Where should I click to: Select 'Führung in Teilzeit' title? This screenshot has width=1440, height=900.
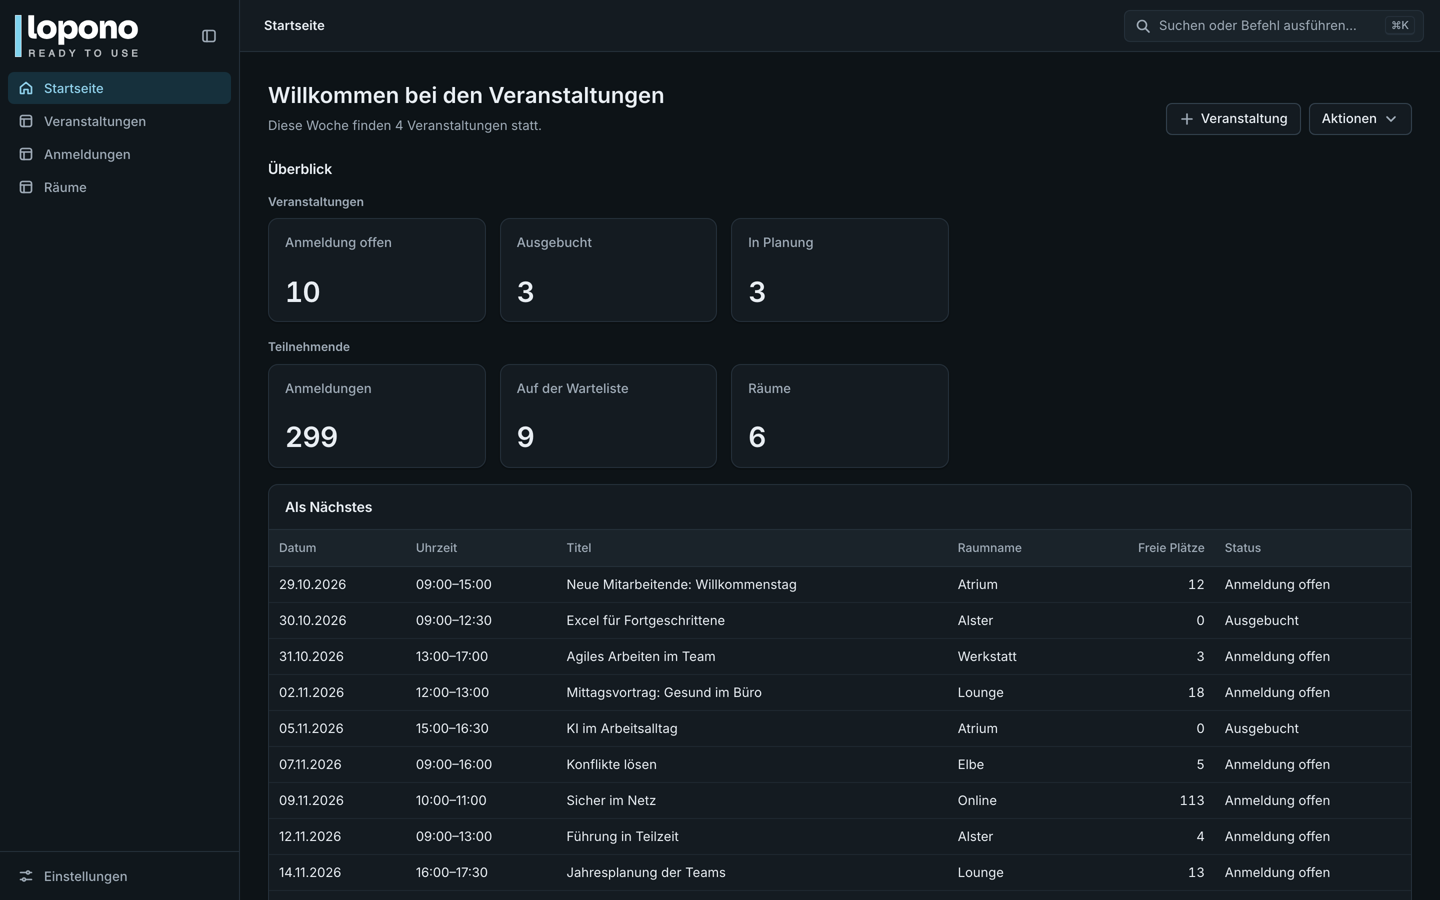[622, 837]
